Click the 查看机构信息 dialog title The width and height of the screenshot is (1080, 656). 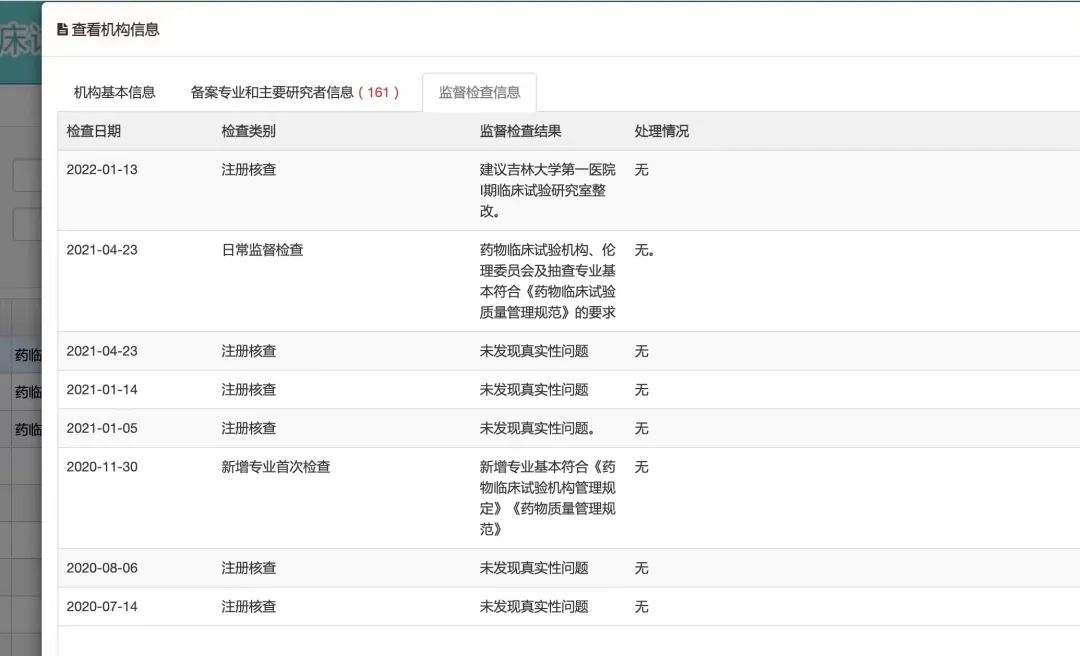[x=115, y=30]
